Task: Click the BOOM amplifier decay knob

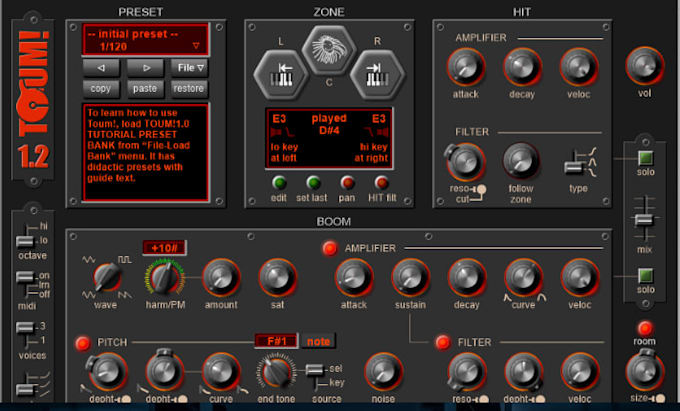Action: (467, 278)
